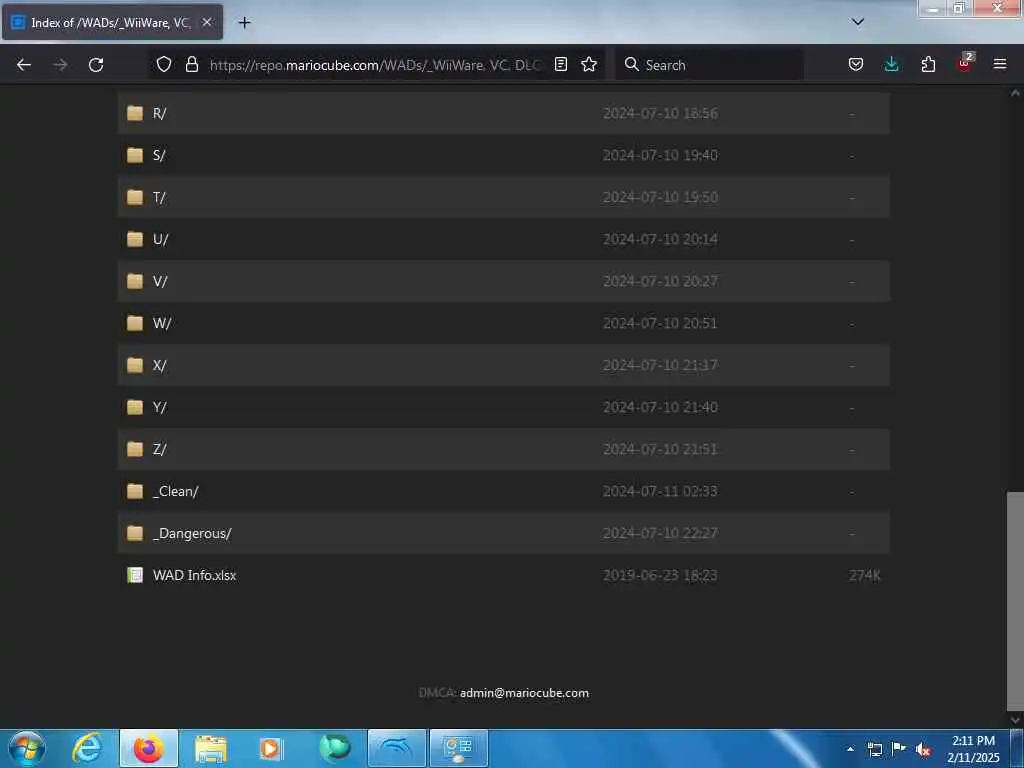The image size is (1024, 768).
Task: Click the scrollbar up arrow
Action: pos(1015,93)
